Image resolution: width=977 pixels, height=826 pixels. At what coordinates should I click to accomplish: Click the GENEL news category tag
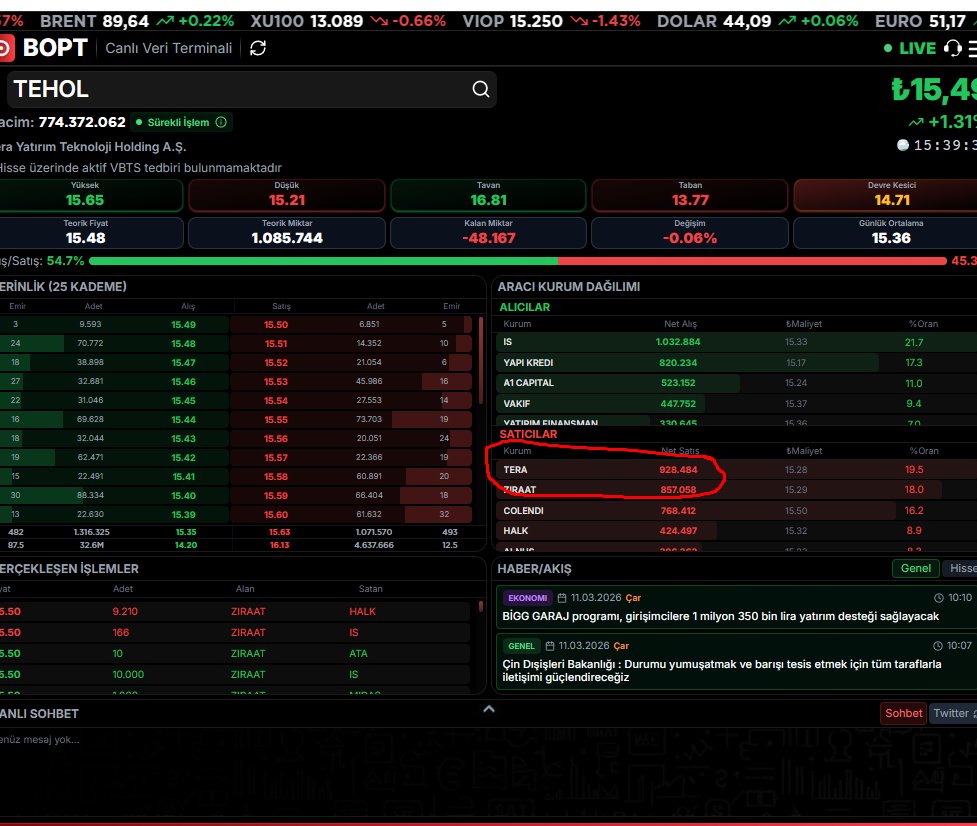coord(521,646)
